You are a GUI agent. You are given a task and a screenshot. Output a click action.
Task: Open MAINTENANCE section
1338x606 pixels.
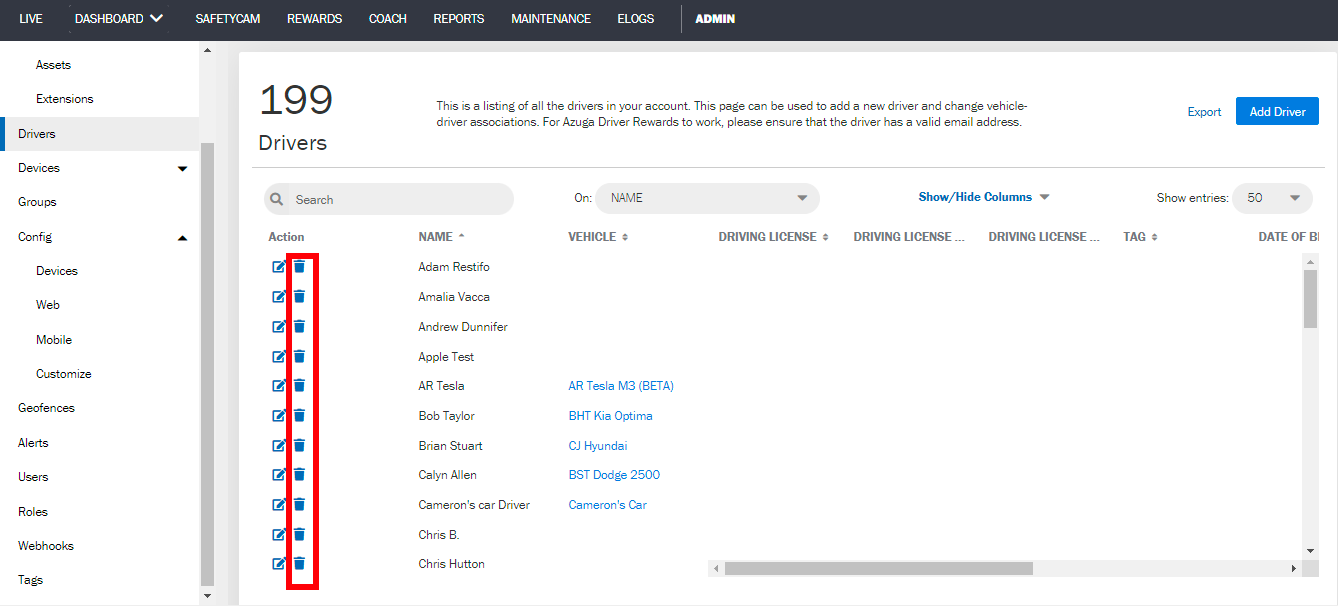click(551, 19)
